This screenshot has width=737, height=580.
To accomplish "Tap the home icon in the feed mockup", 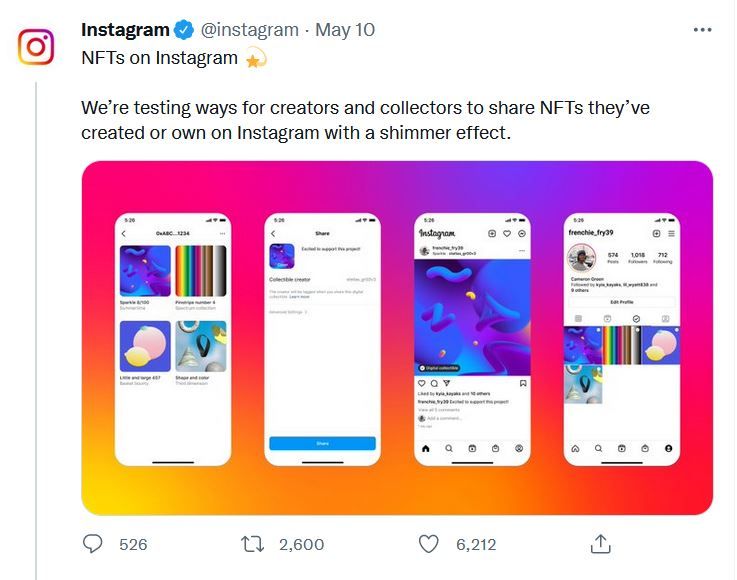I will pos(425,449).
